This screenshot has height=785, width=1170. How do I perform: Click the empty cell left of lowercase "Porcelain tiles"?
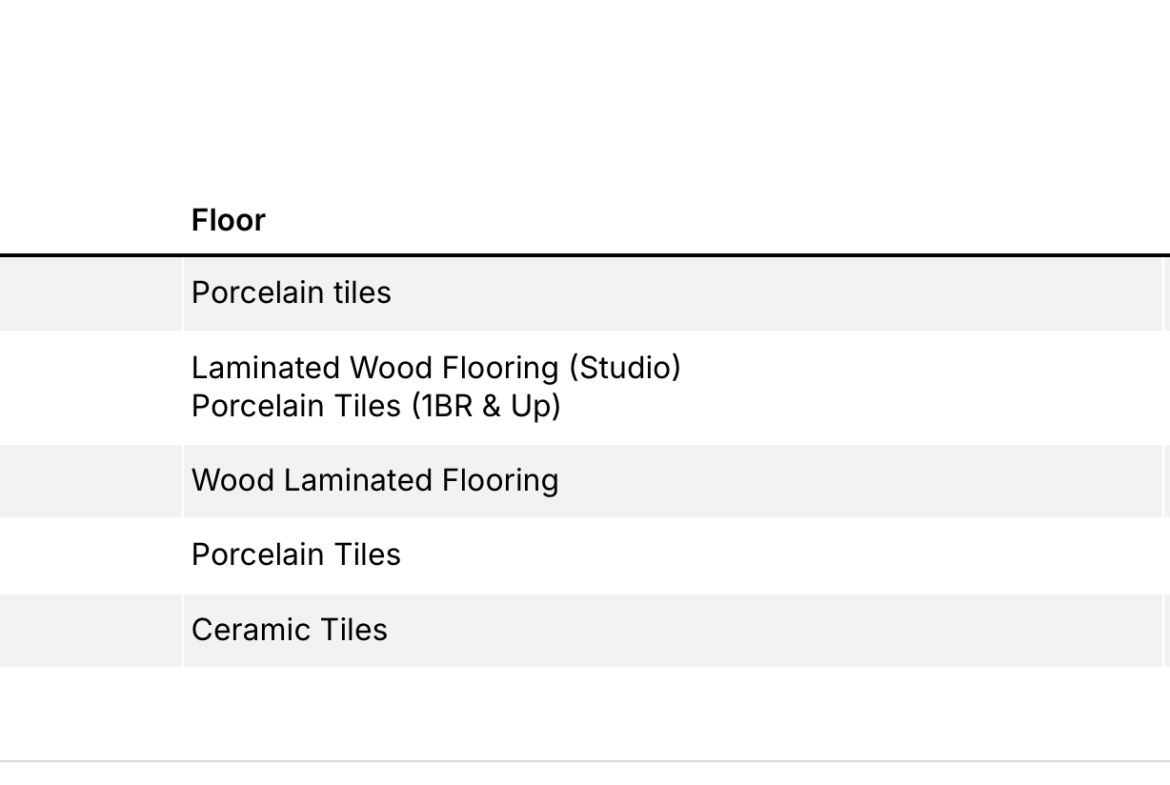(x=90, y=294)
